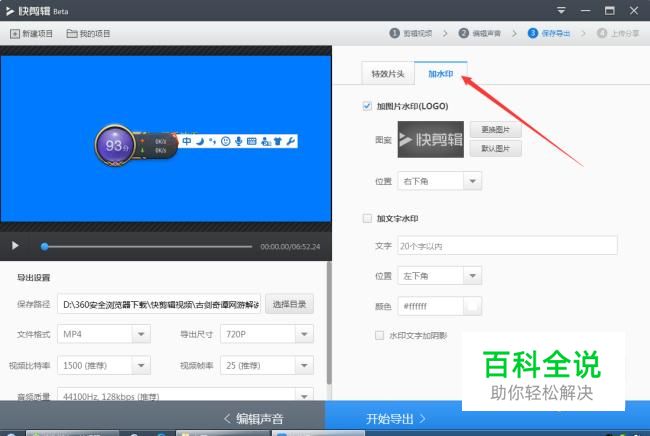This screenshot has height=436, width=650.
Task: Click 选择目录 button
Action: [x=289, y=304]
